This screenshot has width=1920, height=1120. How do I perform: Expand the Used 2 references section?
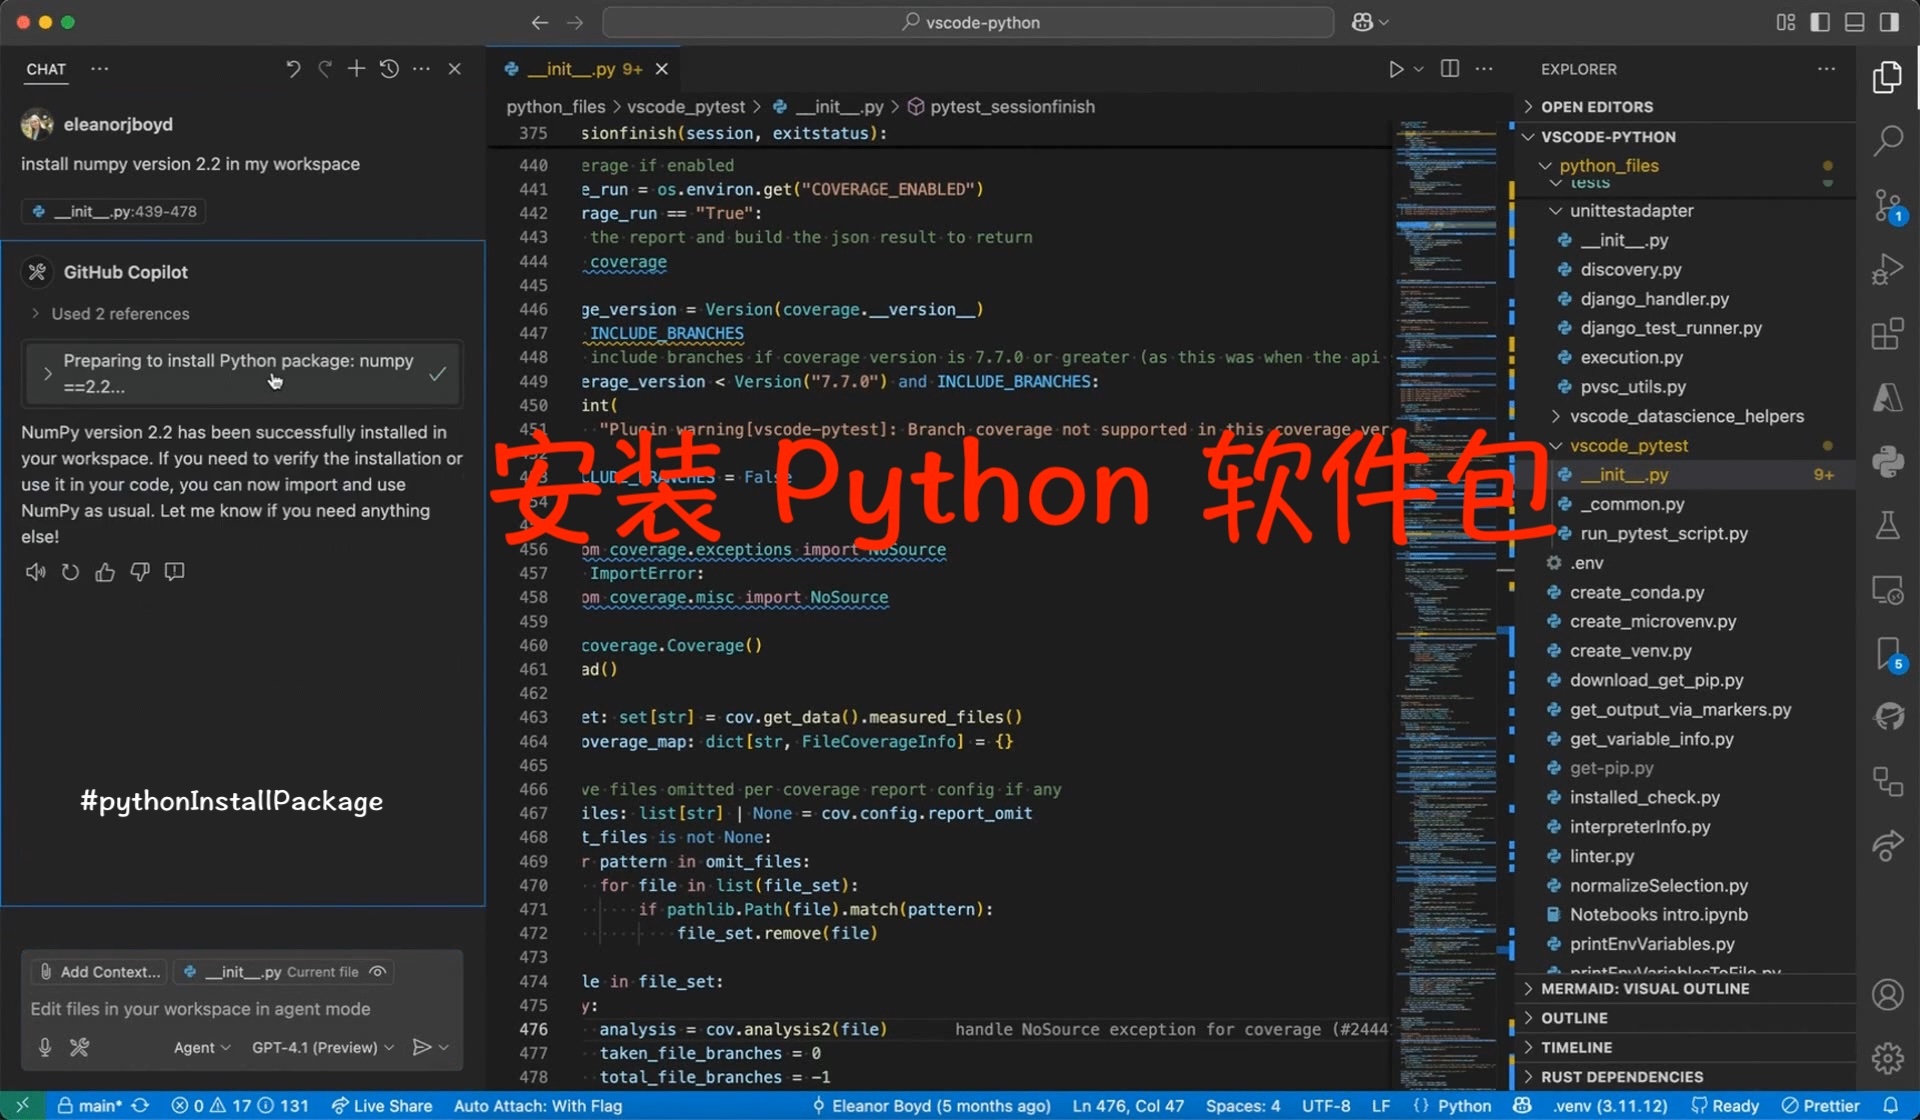coord(120,314)
